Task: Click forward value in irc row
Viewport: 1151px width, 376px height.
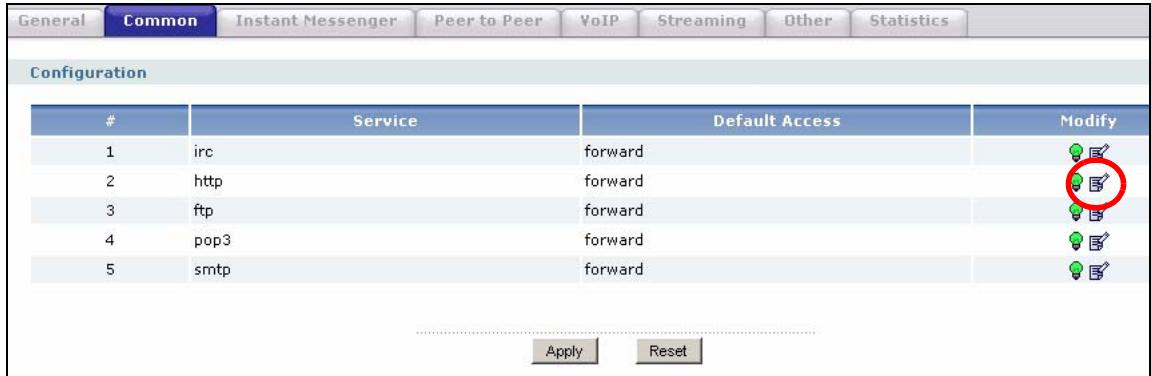Action: click(614, 153)
